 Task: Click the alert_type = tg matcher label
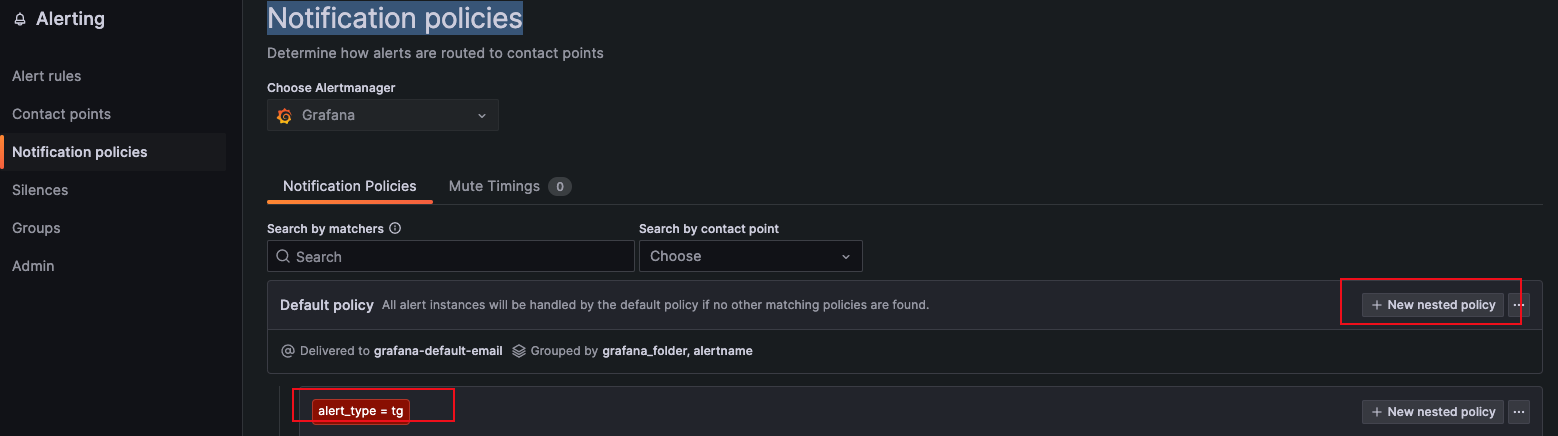pyautogui.click(x=361, y=411)
